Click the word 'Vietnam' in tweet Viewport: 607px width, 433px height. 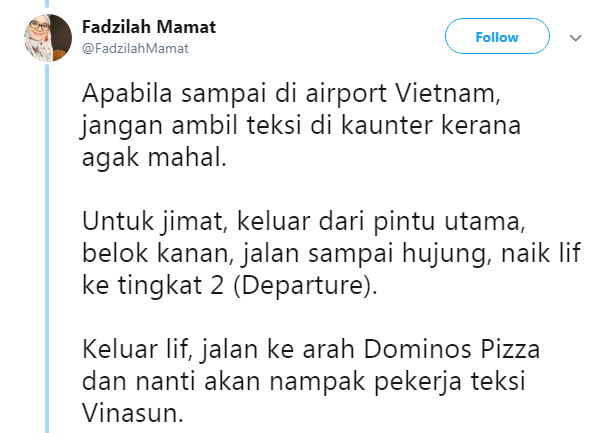coord(444,94)
